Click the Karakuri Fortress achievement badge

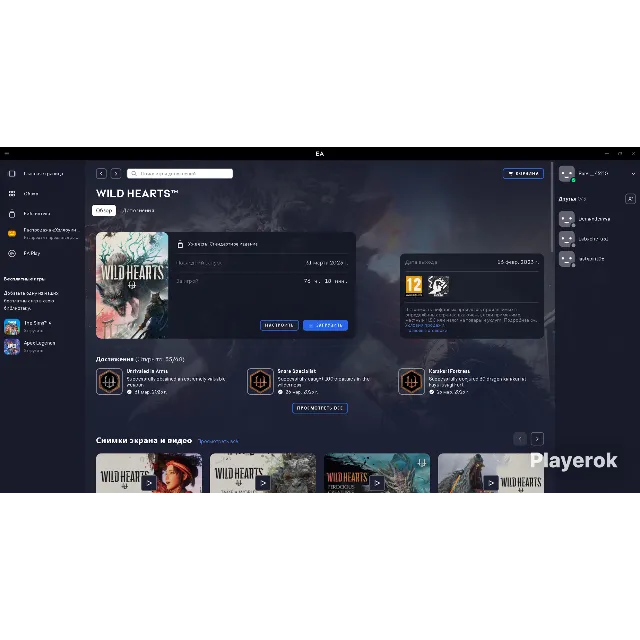(411, 382)
